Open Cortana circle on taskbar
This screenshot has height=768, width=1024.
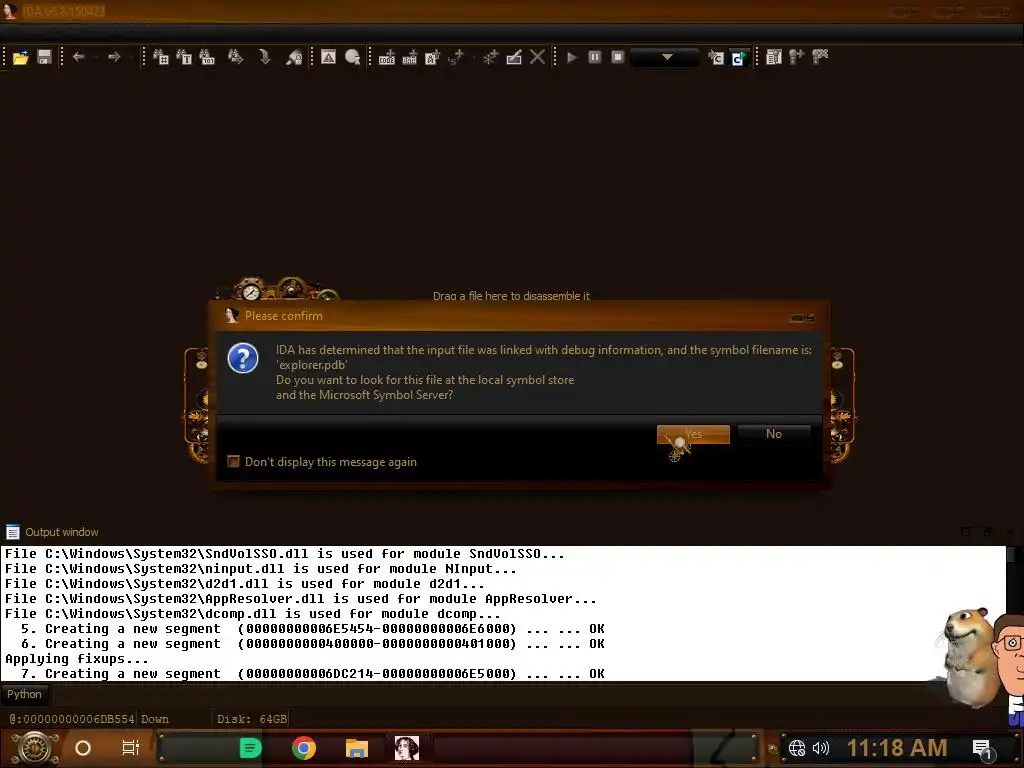click(x=82, y=748)
